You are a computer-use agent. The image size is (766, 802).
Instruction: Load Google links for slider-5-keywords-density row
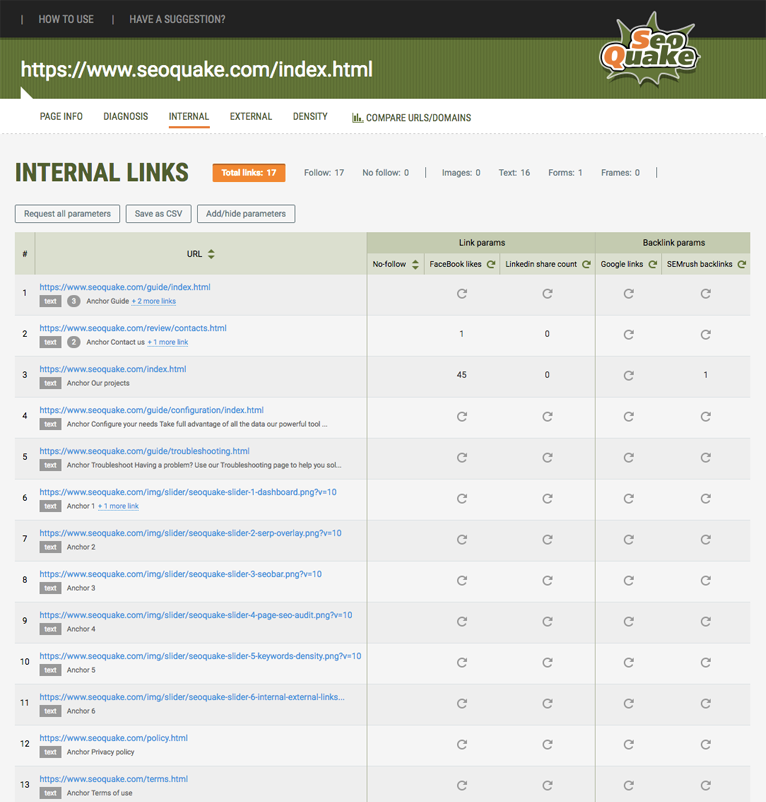(x=628, y=662)
